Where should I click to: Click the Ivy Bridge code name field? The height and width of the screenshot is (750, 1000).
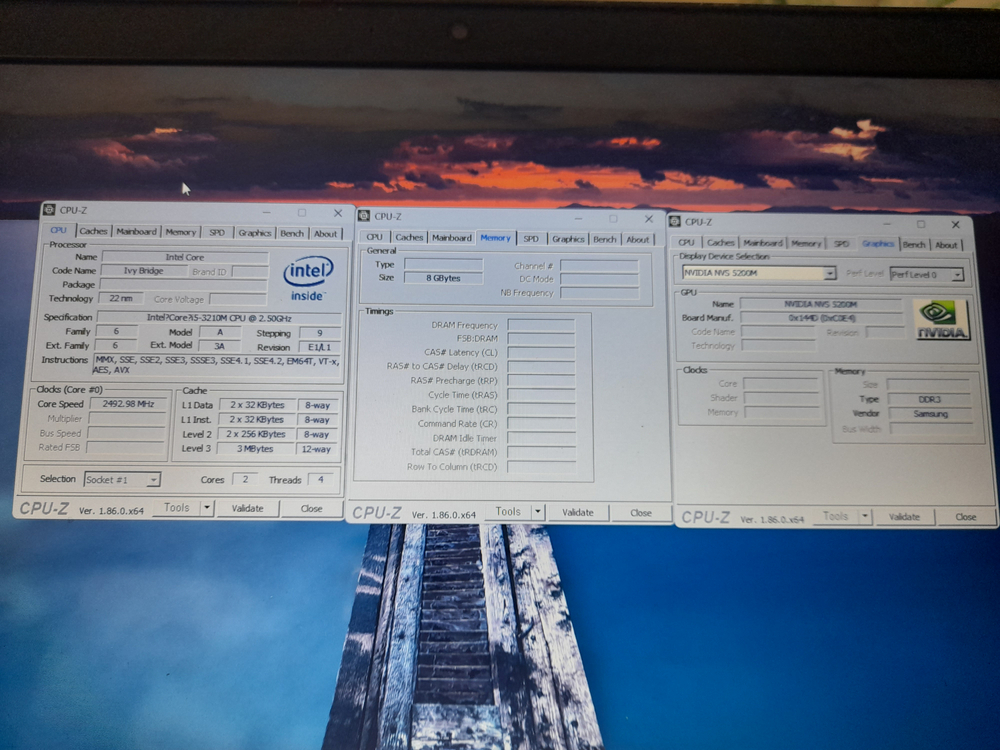pyautogui.click(x=143, y=270)
